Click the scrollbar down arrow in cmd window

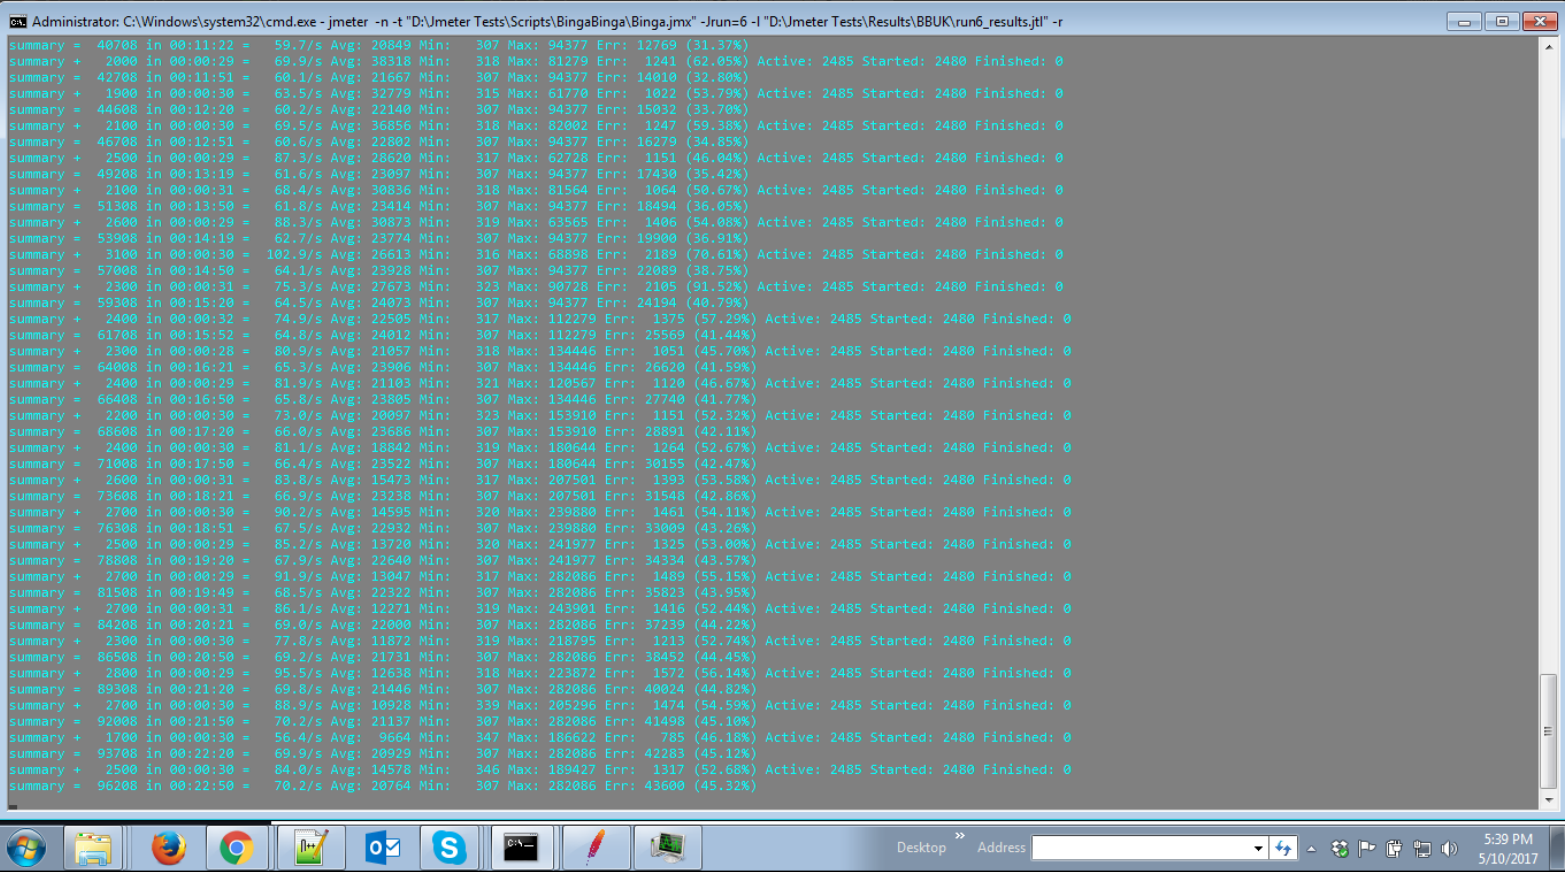(x=1548, y=800)
